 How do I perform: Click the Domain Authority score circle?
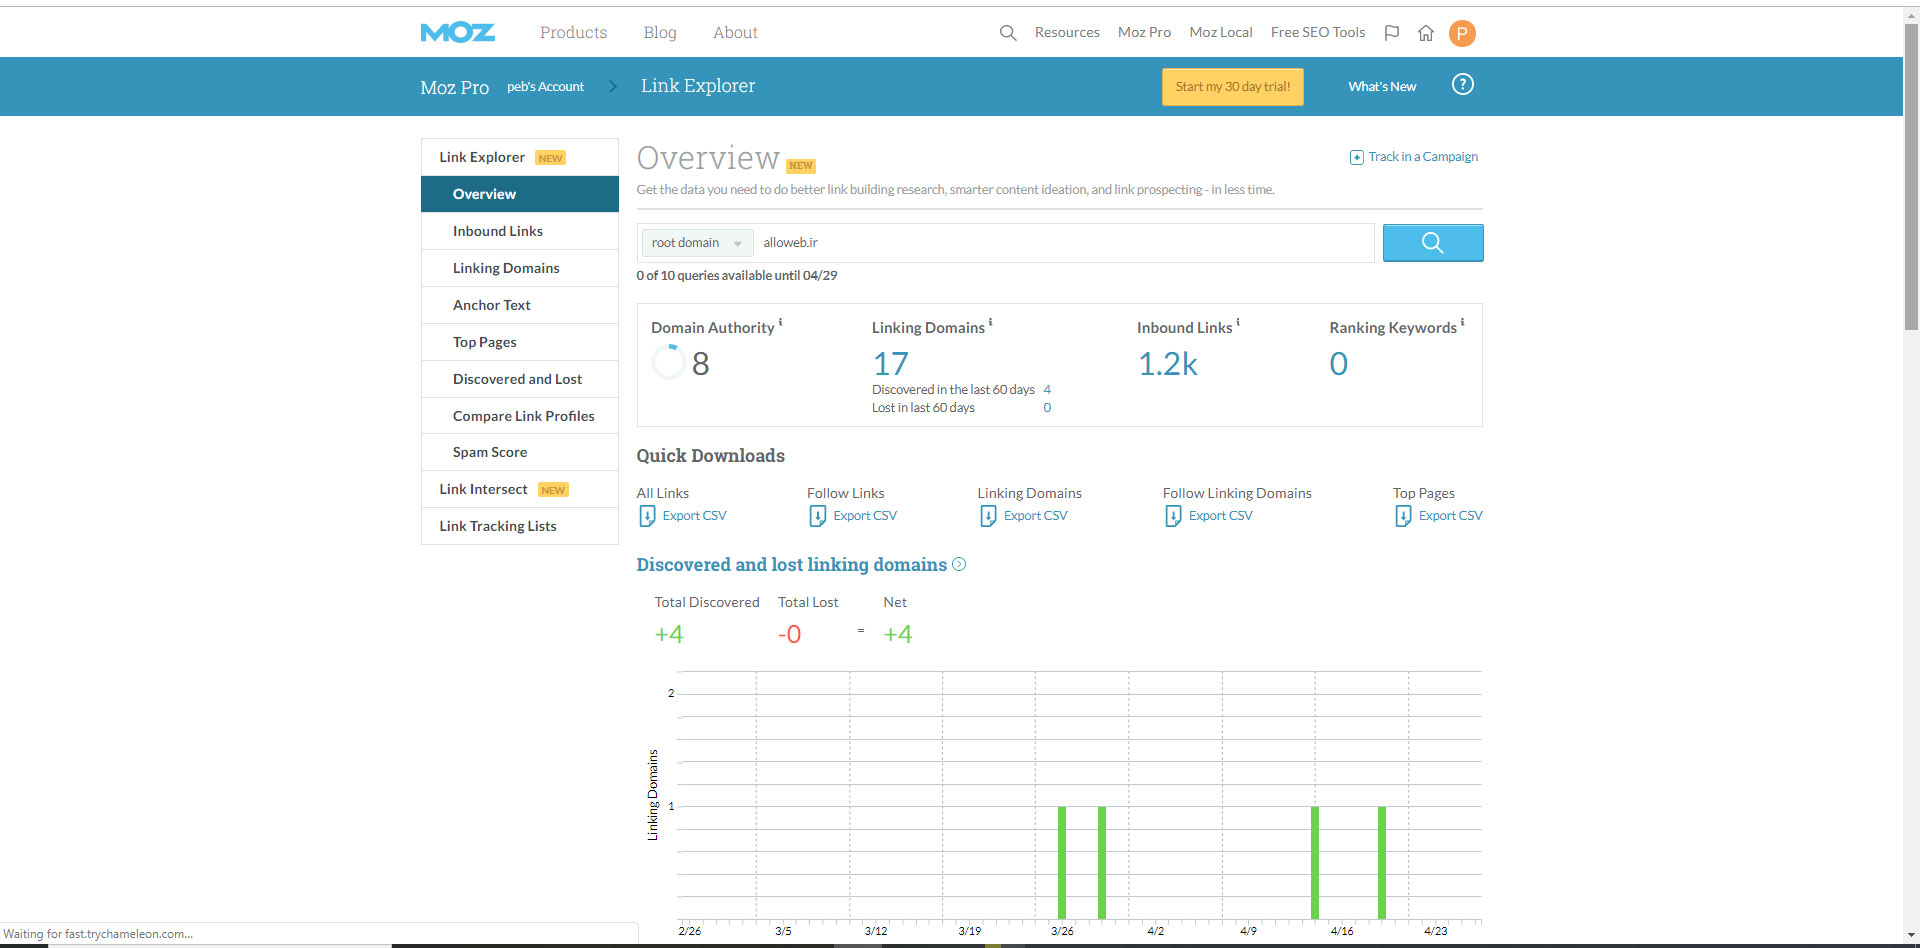(668, 362)
